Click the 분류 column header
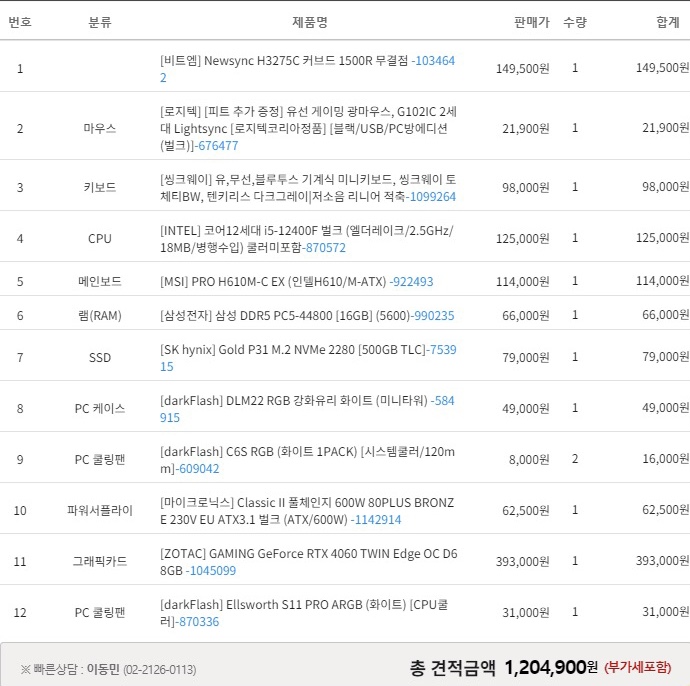This screenshot has height=686, width=690. coord(100,22)
